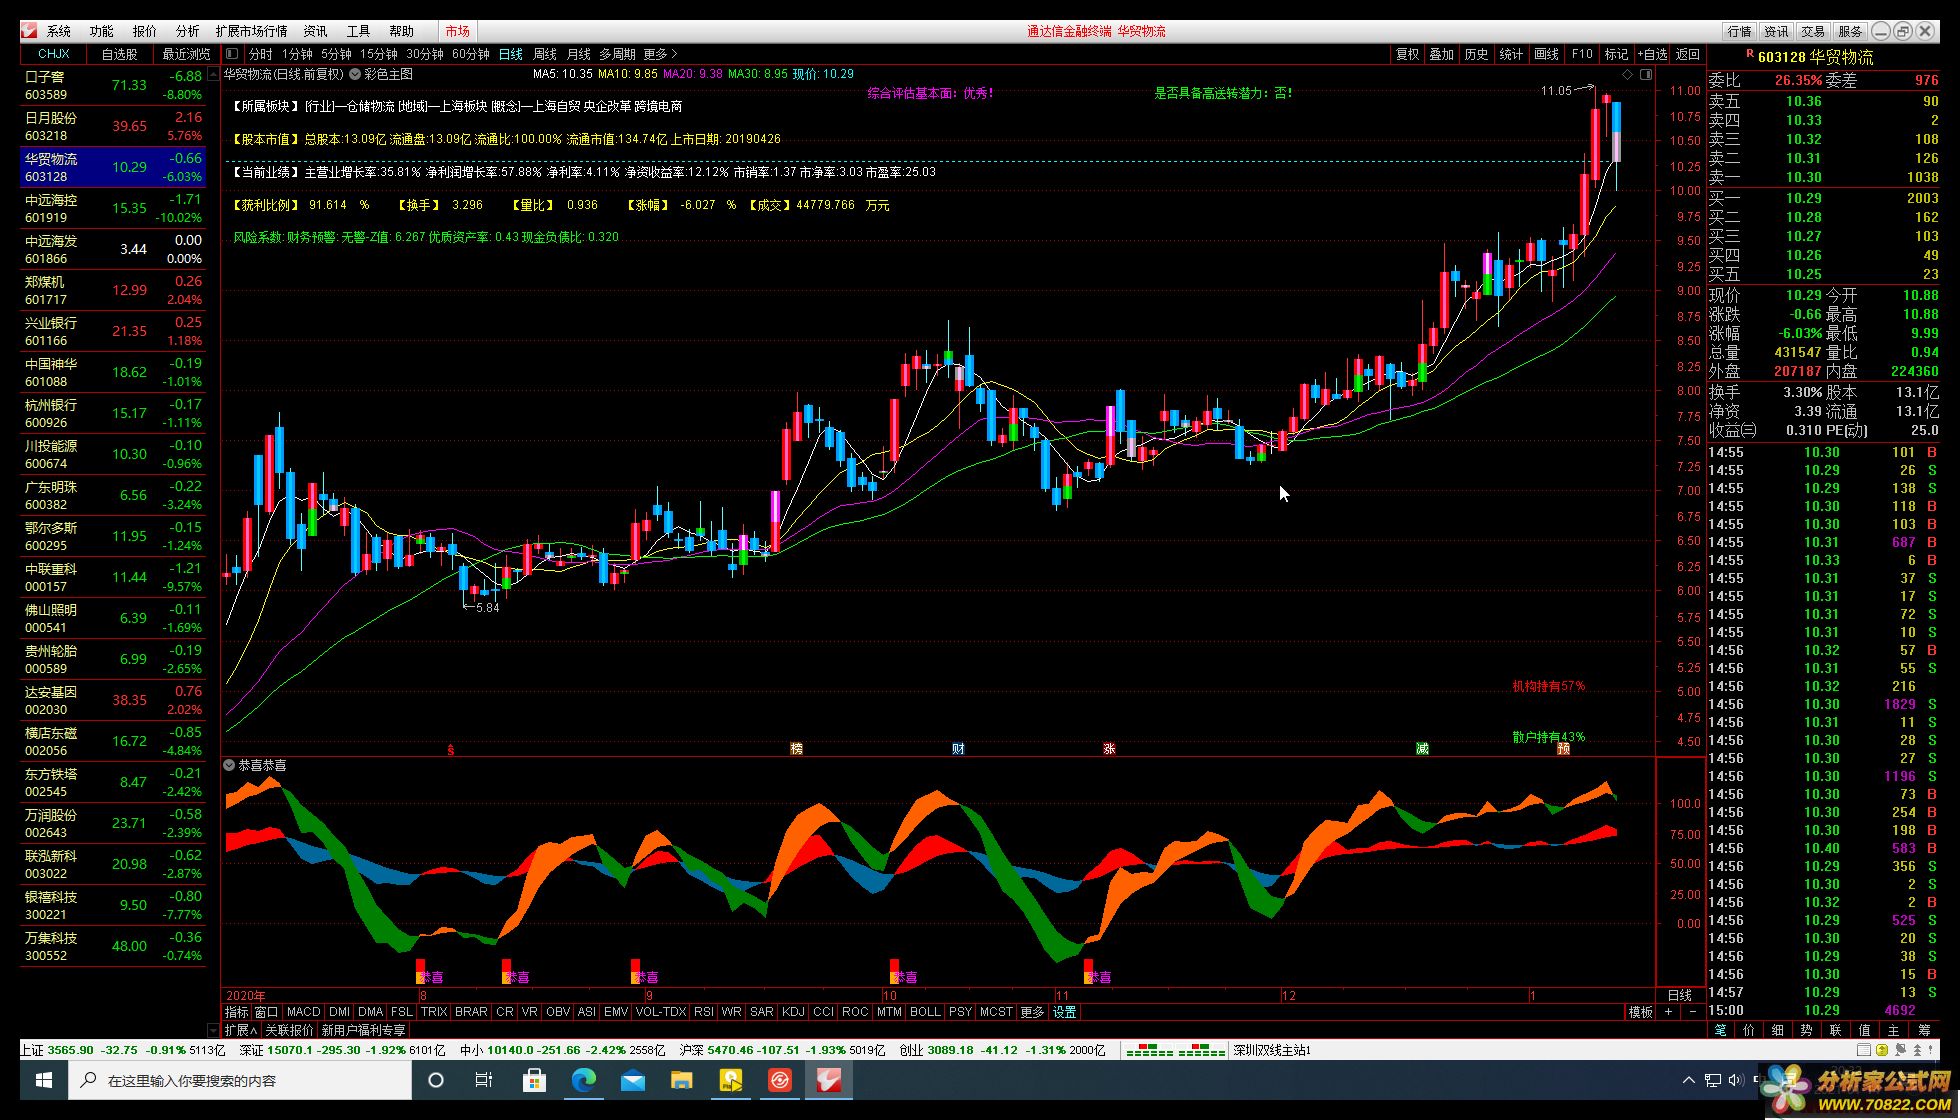This screenshot has width=1960, height=1120.
Task: Switch to 日线 daily period
Action: pyautogui.click(x=511, y=54)
